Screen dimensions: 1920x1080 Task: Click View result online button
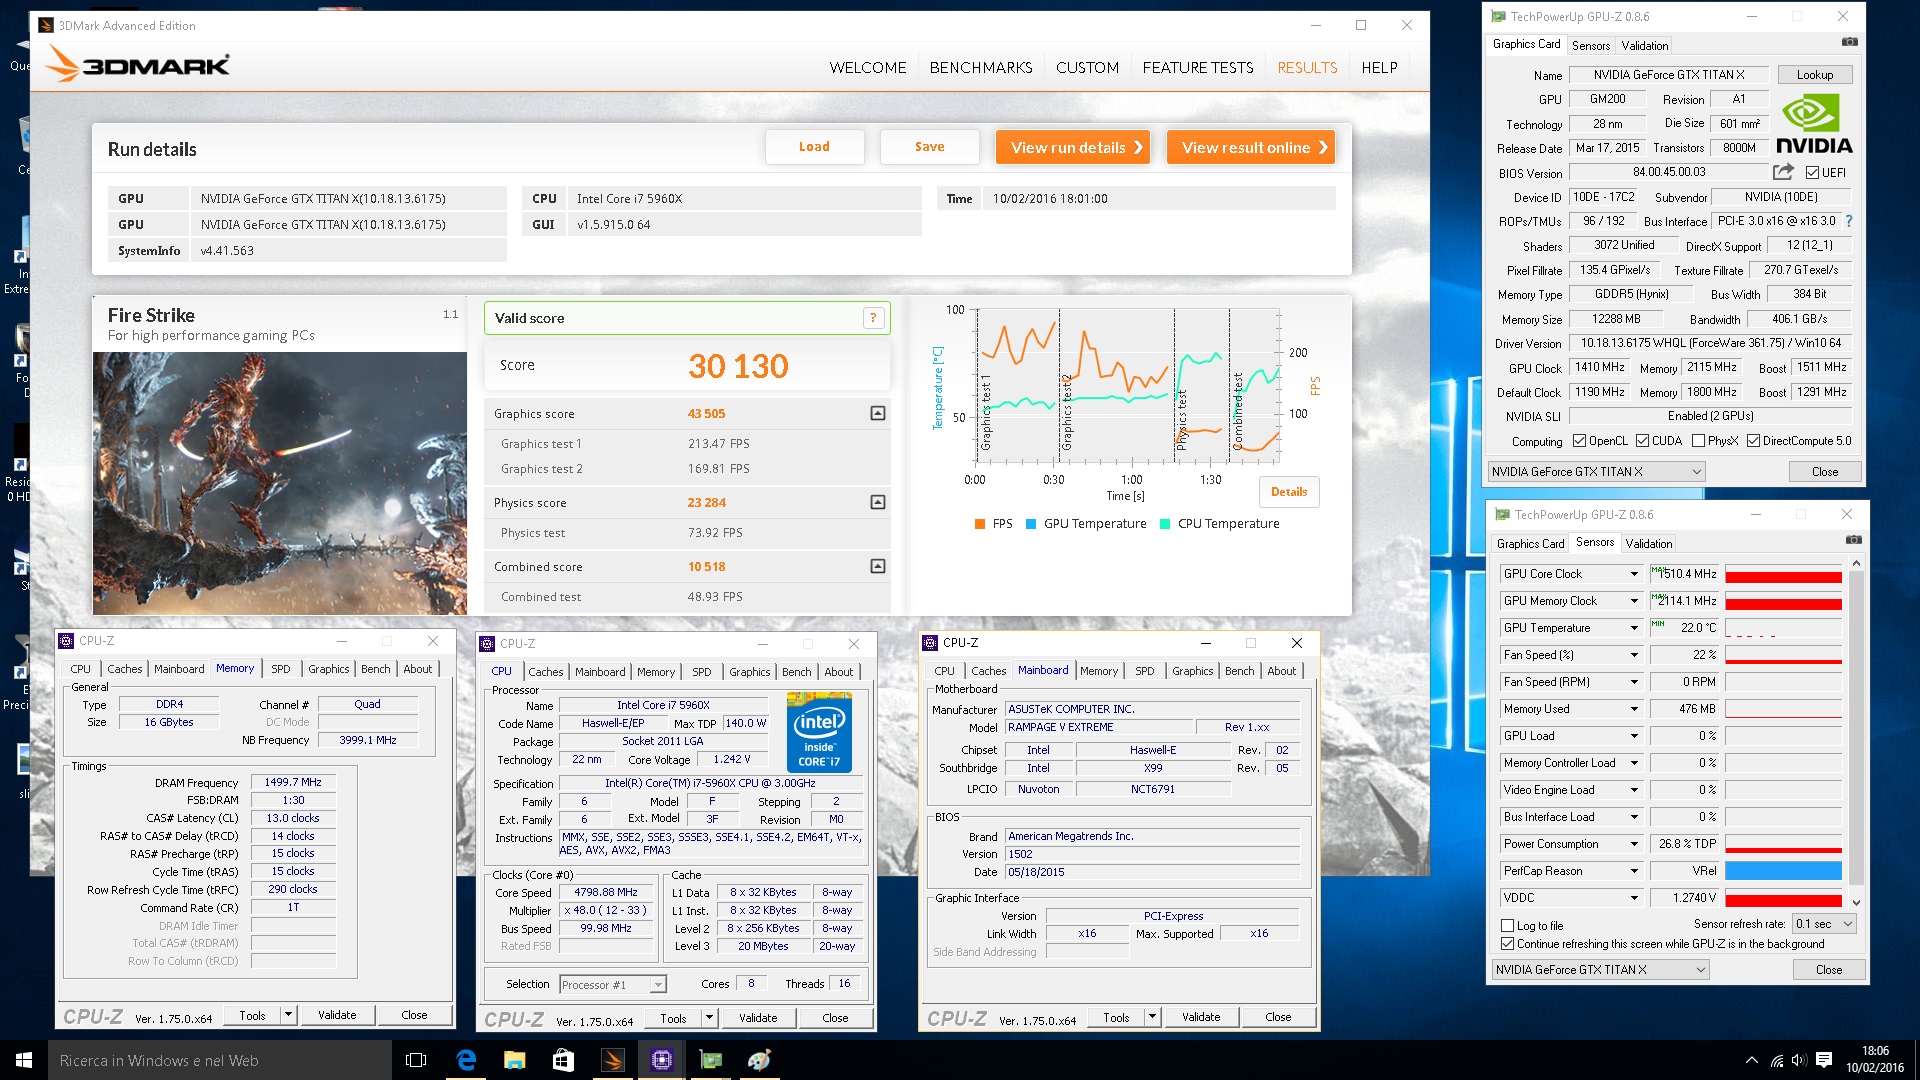coord(1250,147)
